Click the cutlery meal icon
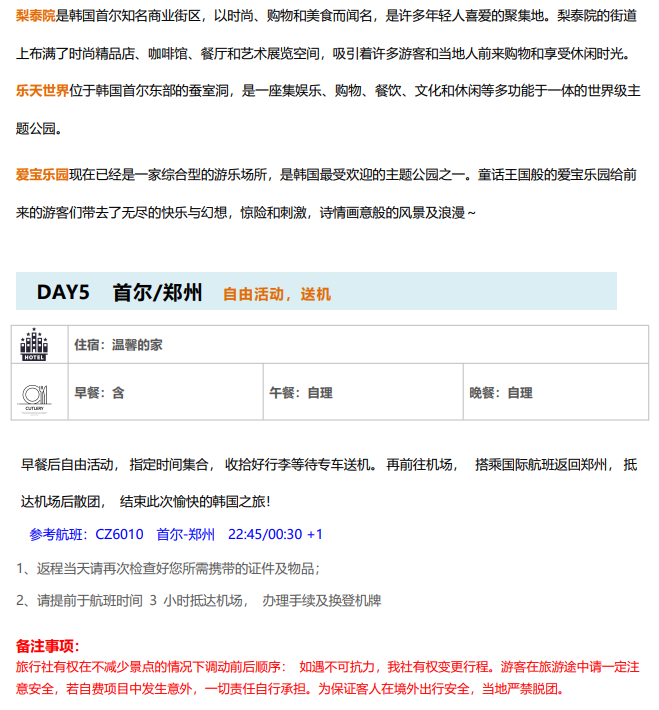 click(x=35, y=393)
